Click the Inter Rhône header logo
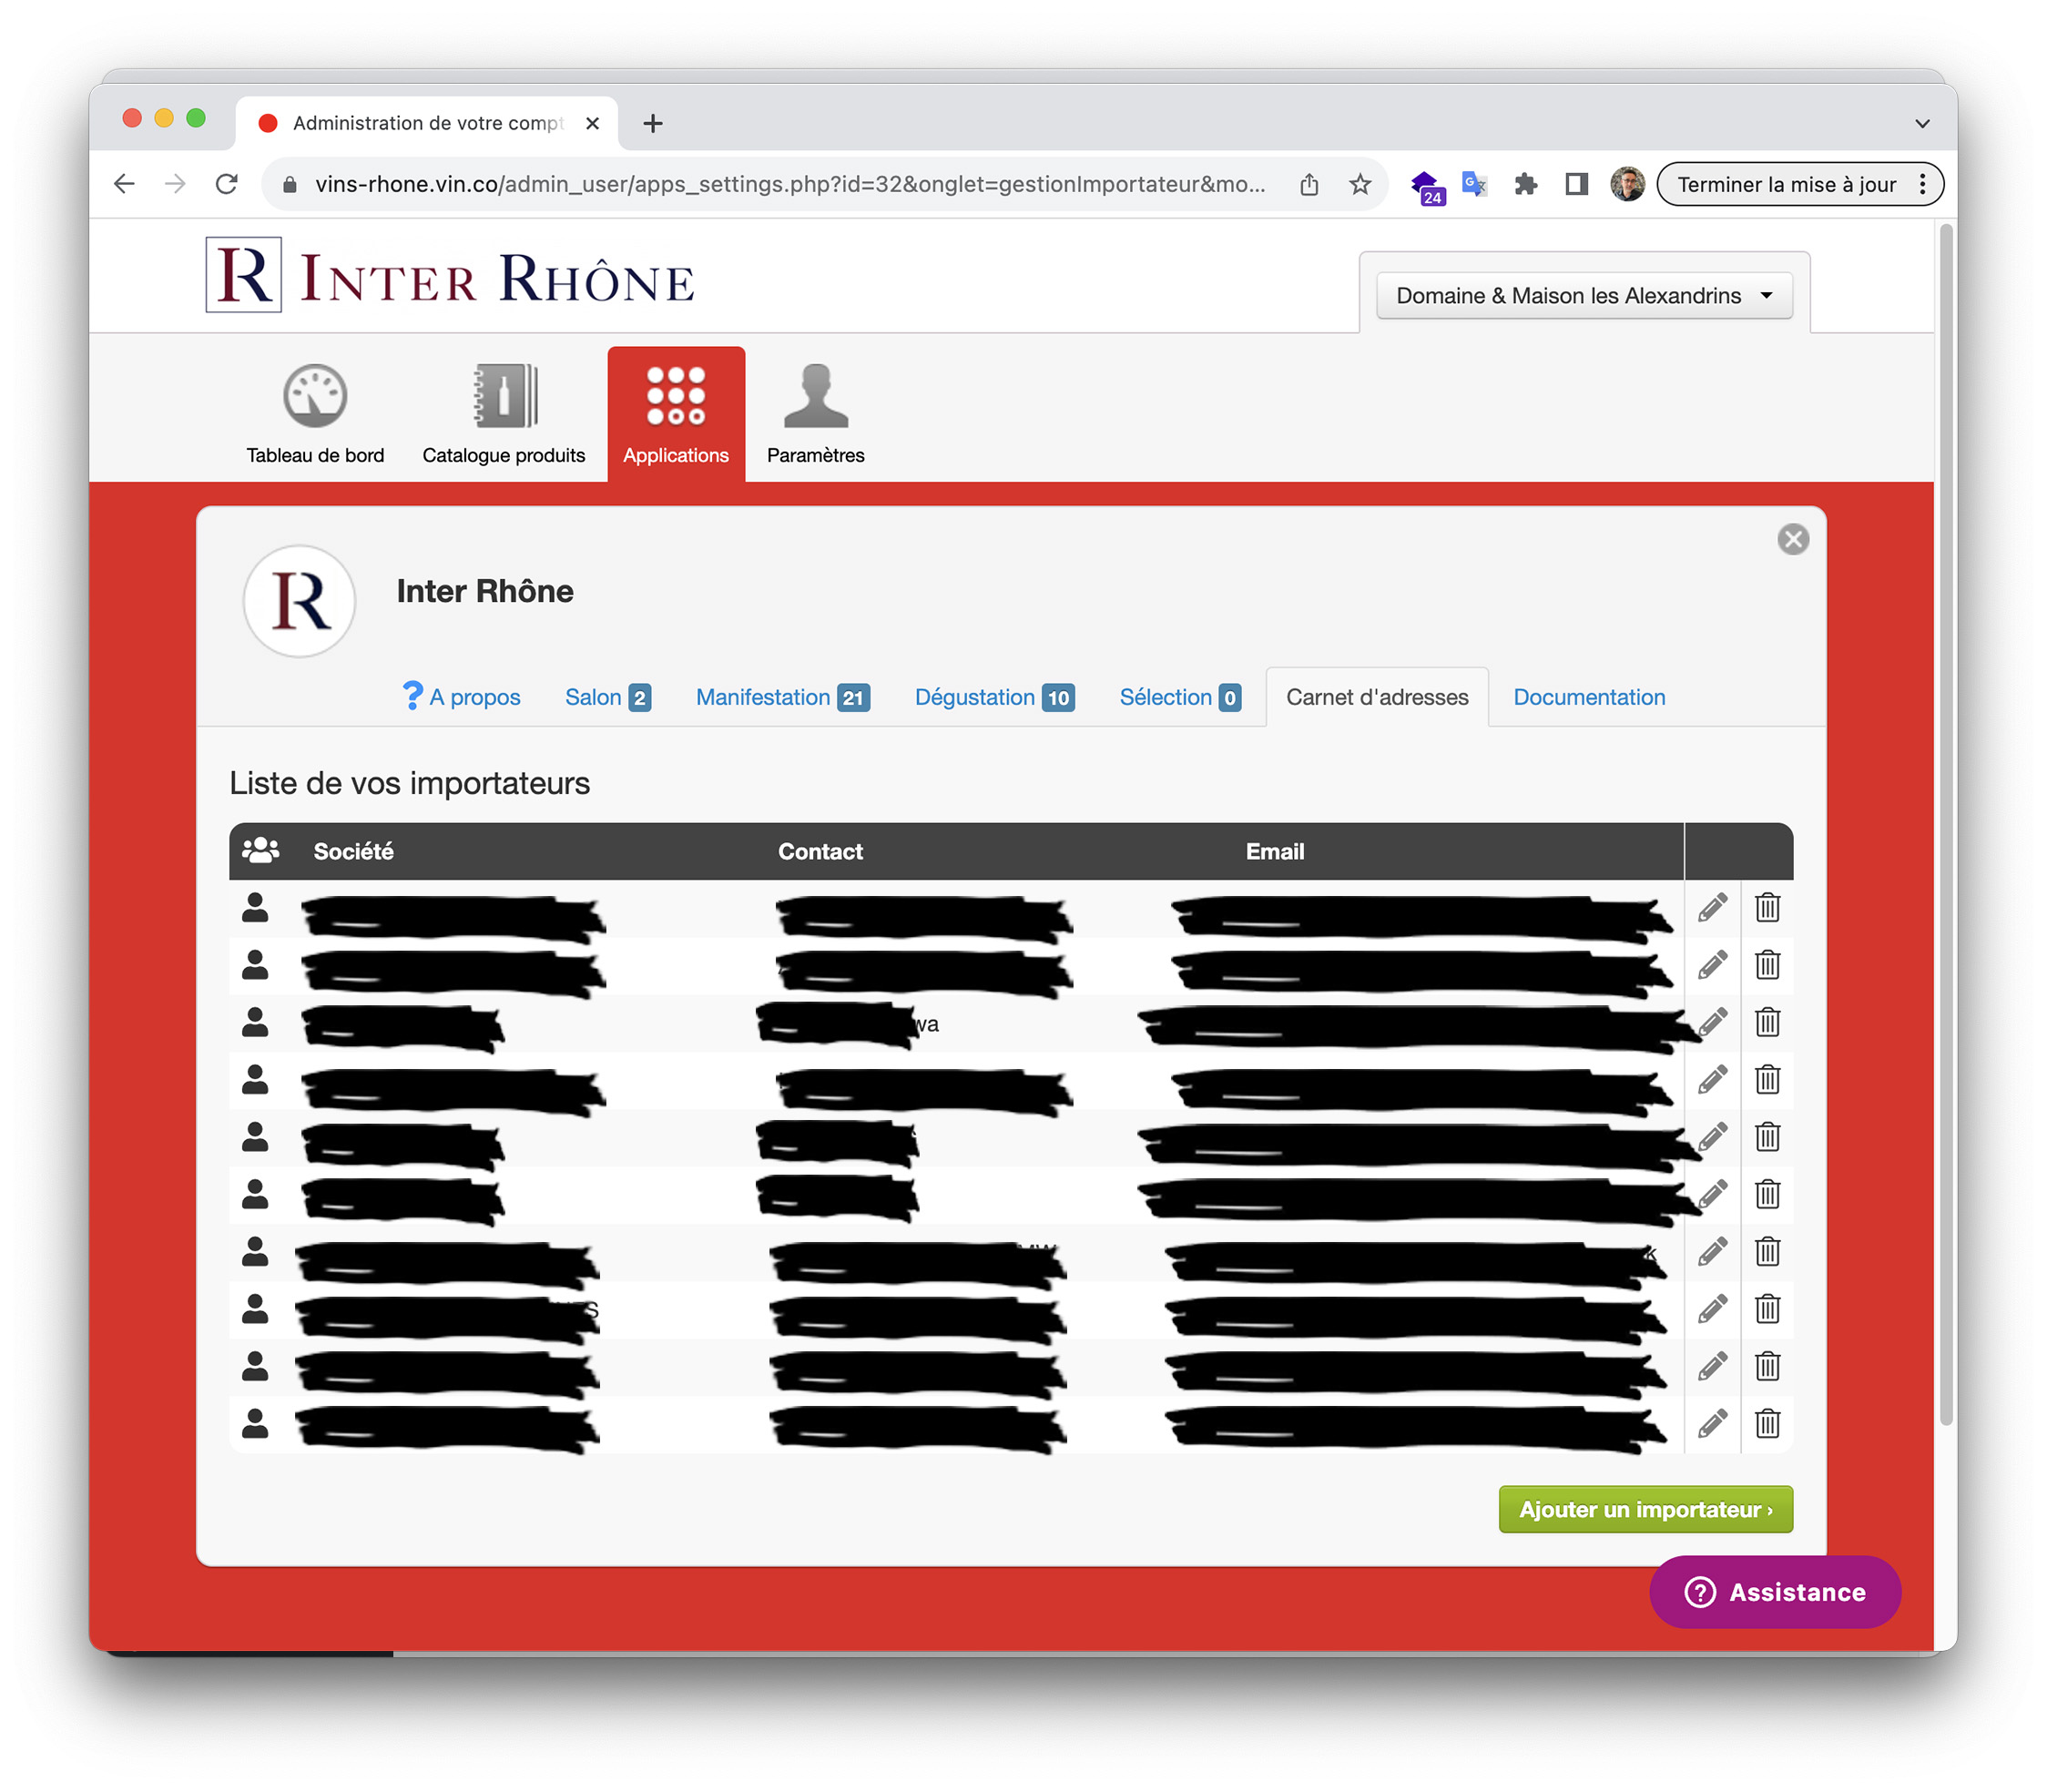2047x1792 pixels. [450, 276]
